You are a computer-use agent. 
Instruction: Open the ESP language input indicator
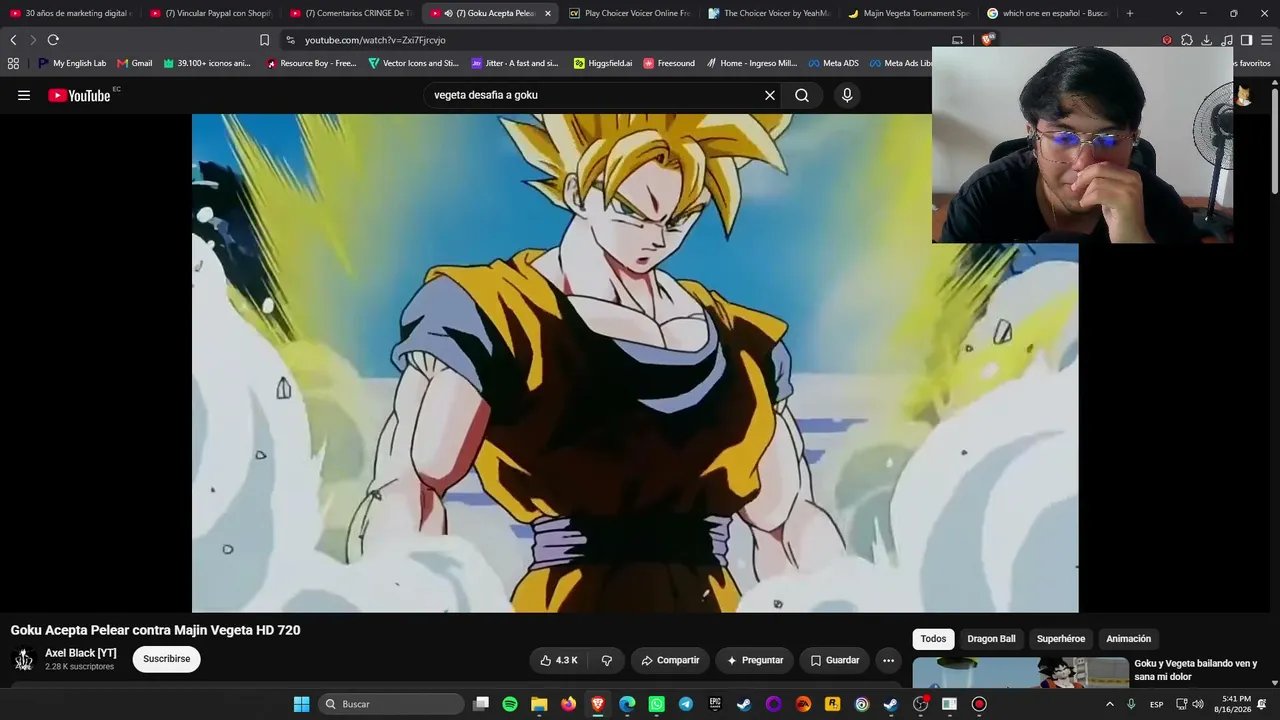point(1156,704)
